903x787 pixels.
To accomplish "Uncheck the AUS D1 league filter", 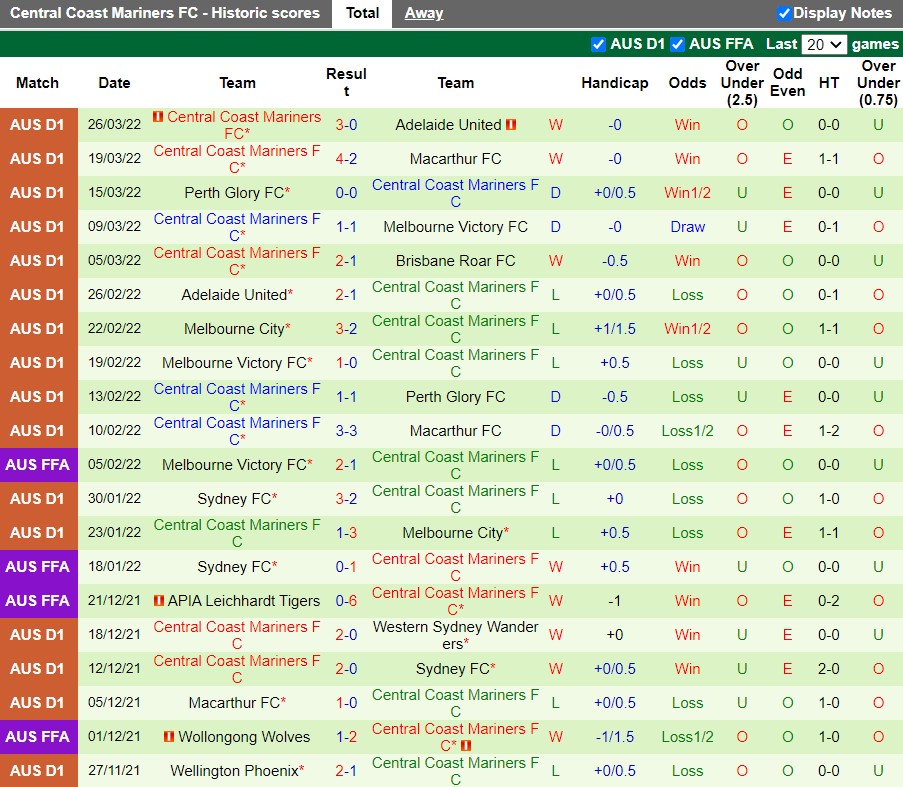I will pos(598,44).
